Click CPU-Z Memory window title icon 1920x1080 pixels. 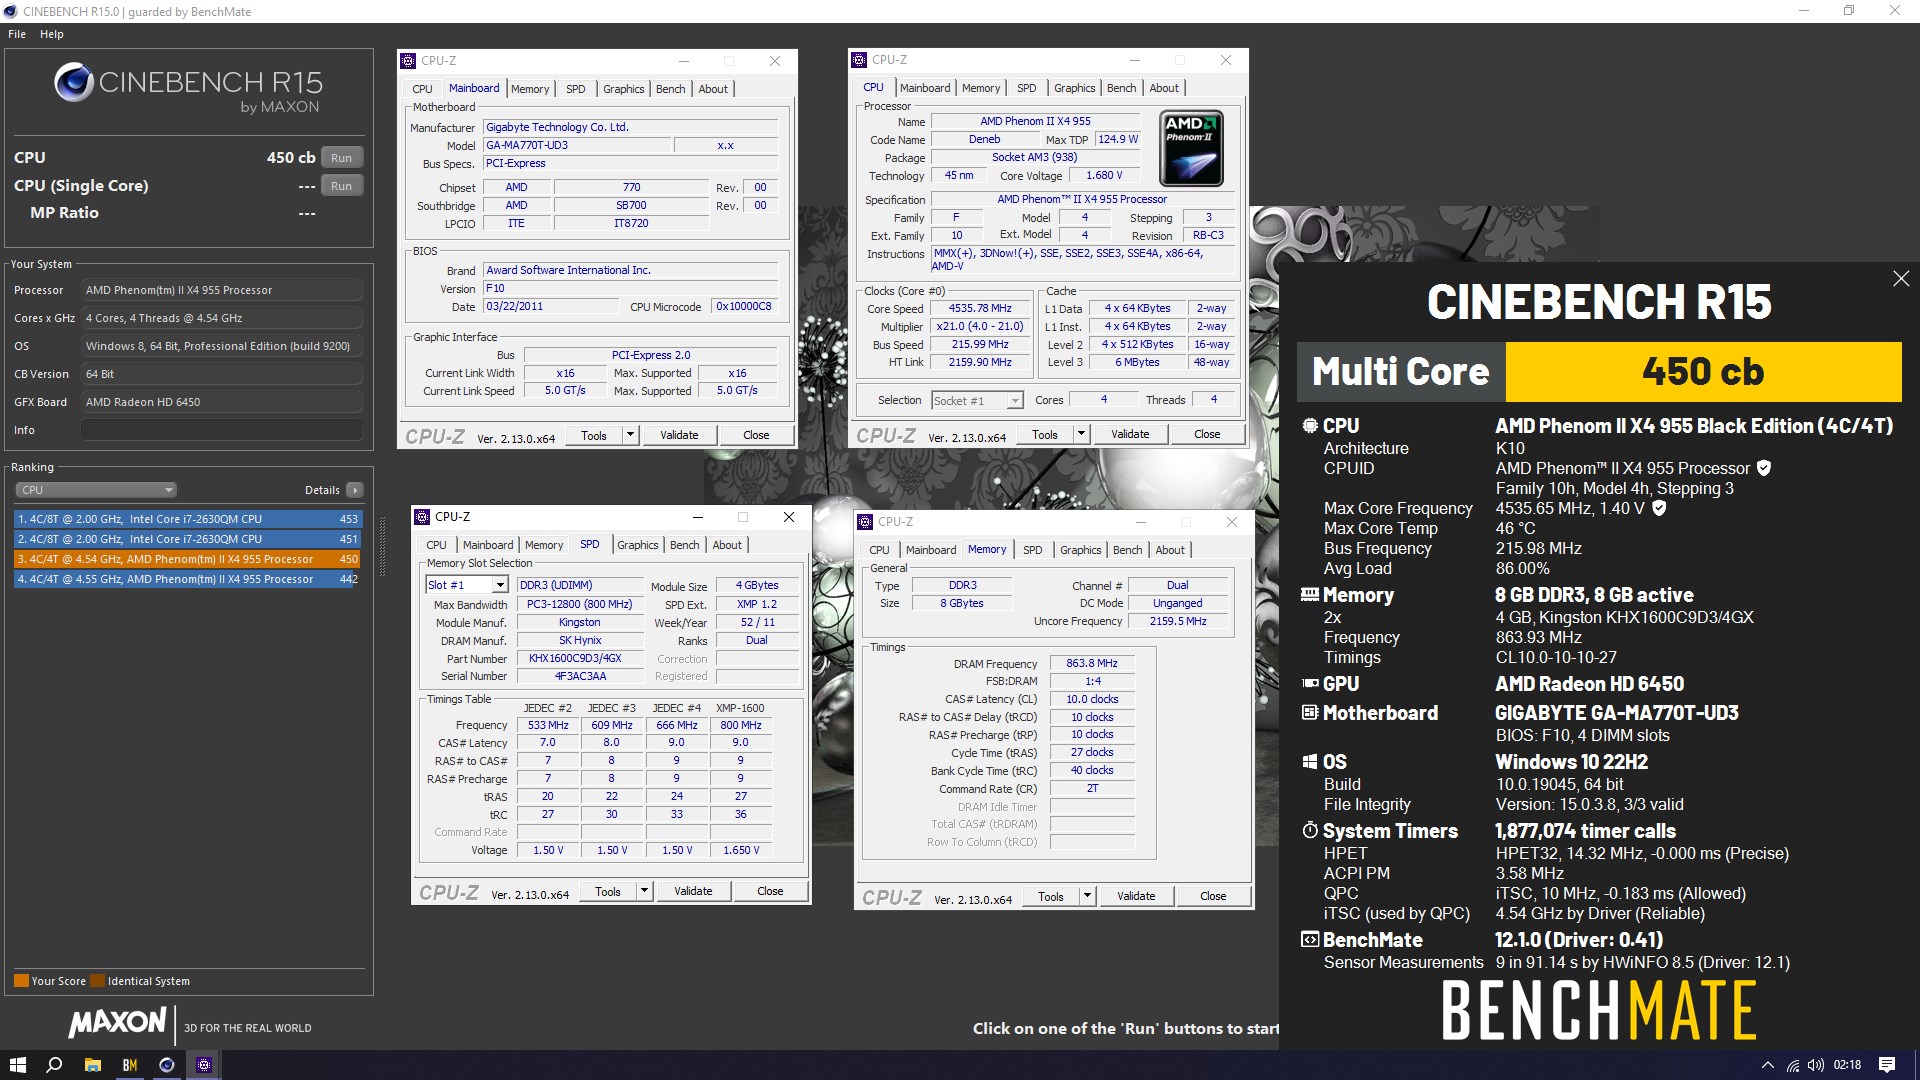(x=865, y=522)
